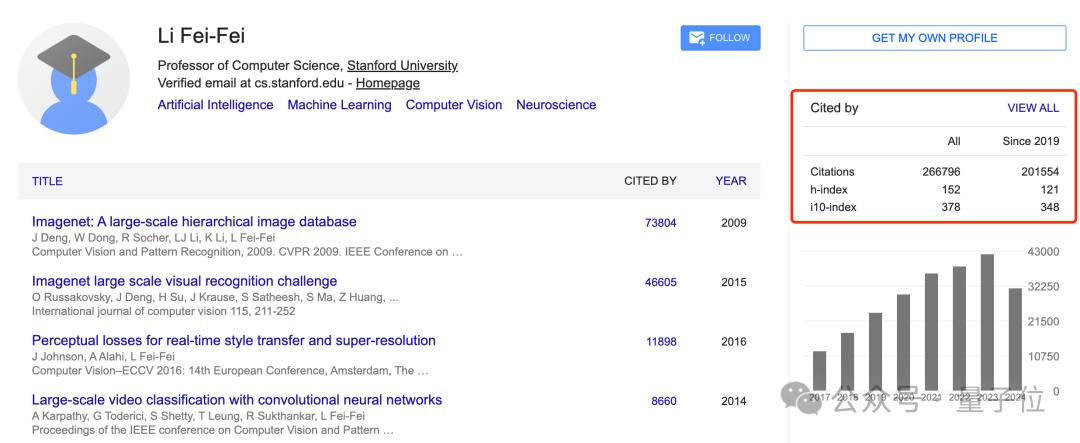Click the since-2019 citations value 201554
The image size is (1080, 443).
click(x=1040, y=172)
